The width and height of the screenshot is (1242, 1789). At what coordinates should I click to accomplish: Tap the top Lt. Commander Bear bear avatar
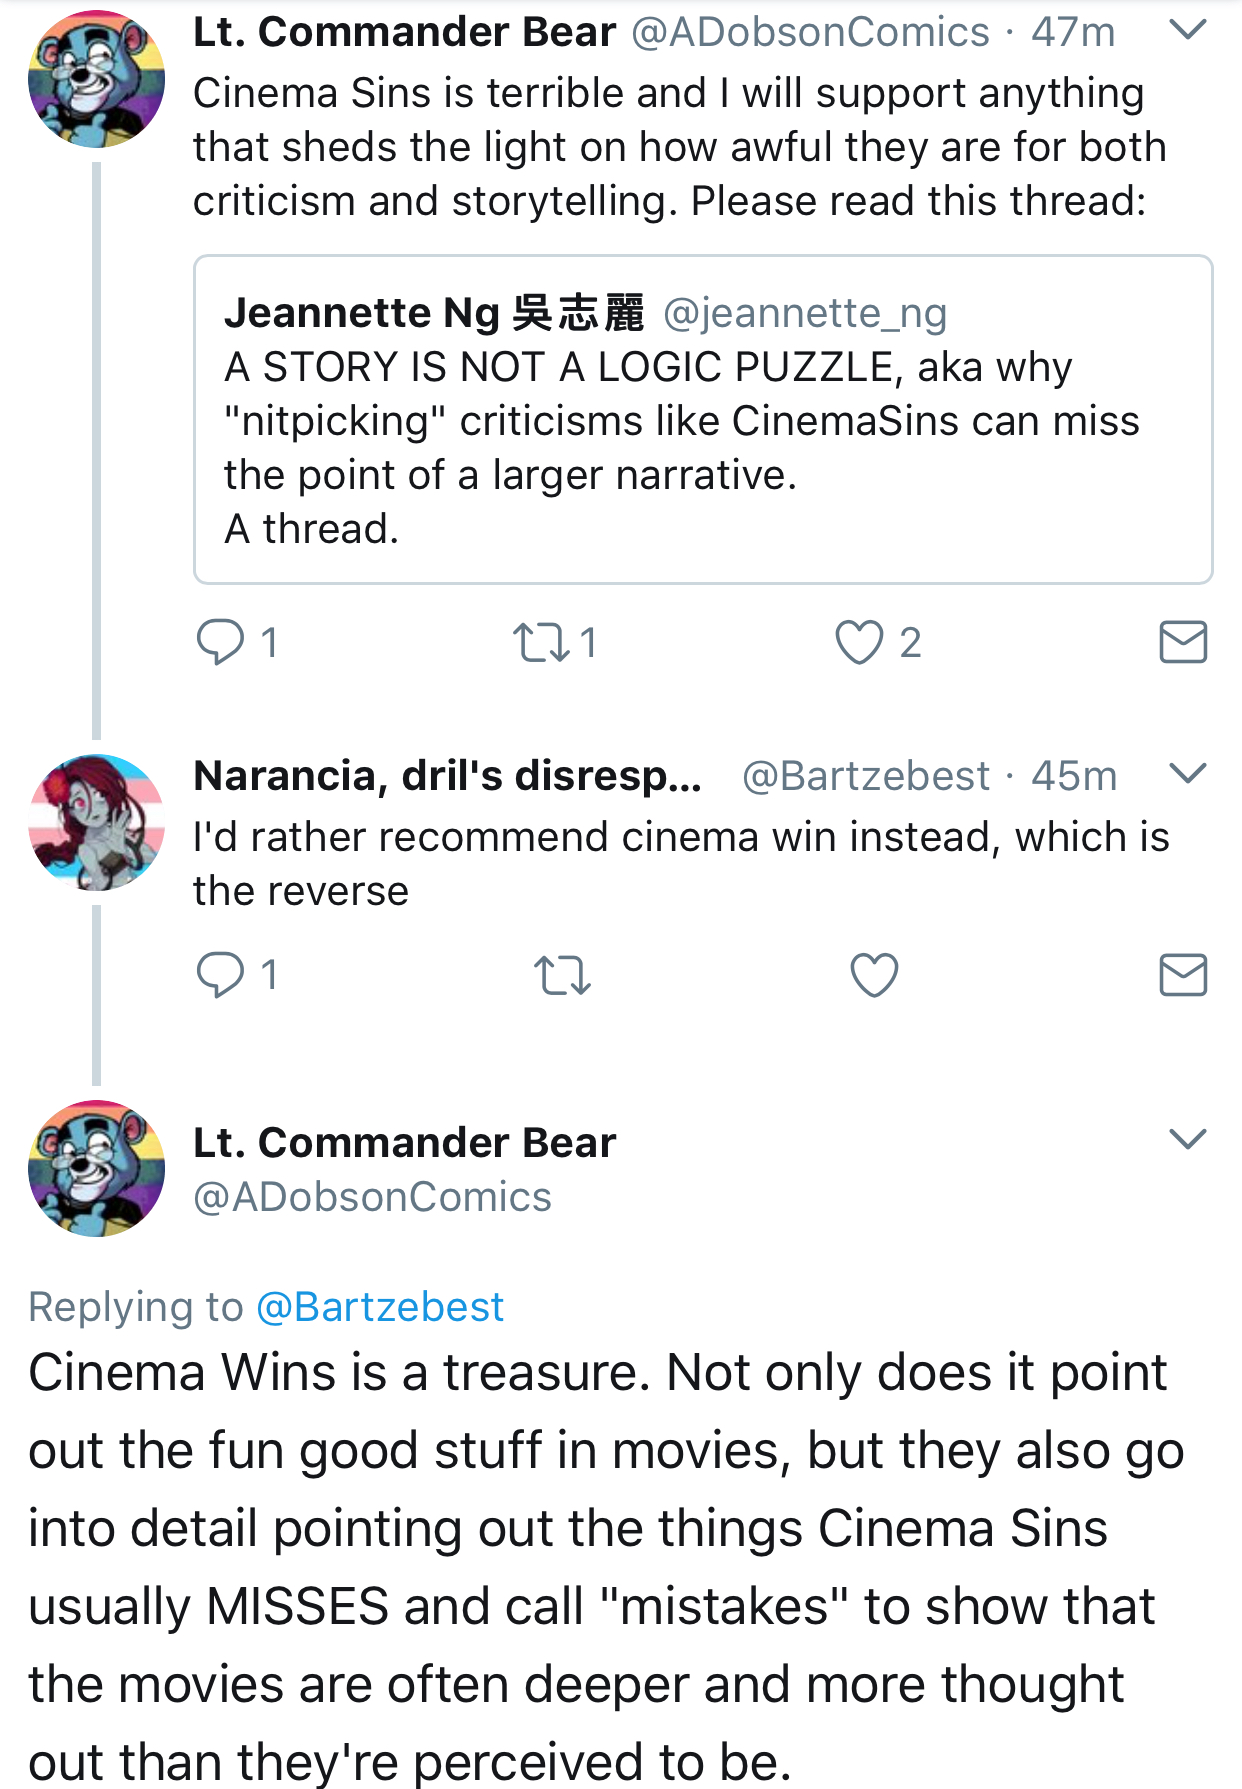coord(97,79)
